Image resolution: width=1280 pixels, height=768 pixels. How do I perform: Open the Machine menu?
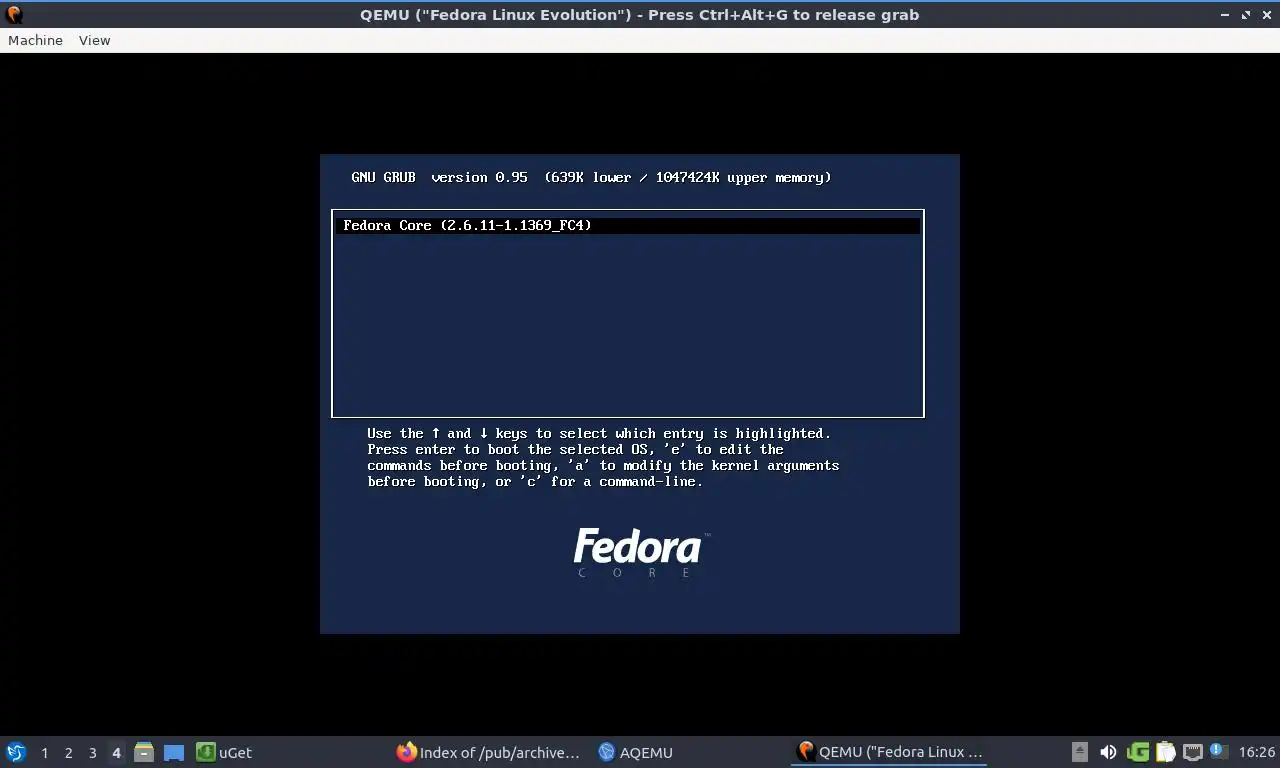point(35,40)
